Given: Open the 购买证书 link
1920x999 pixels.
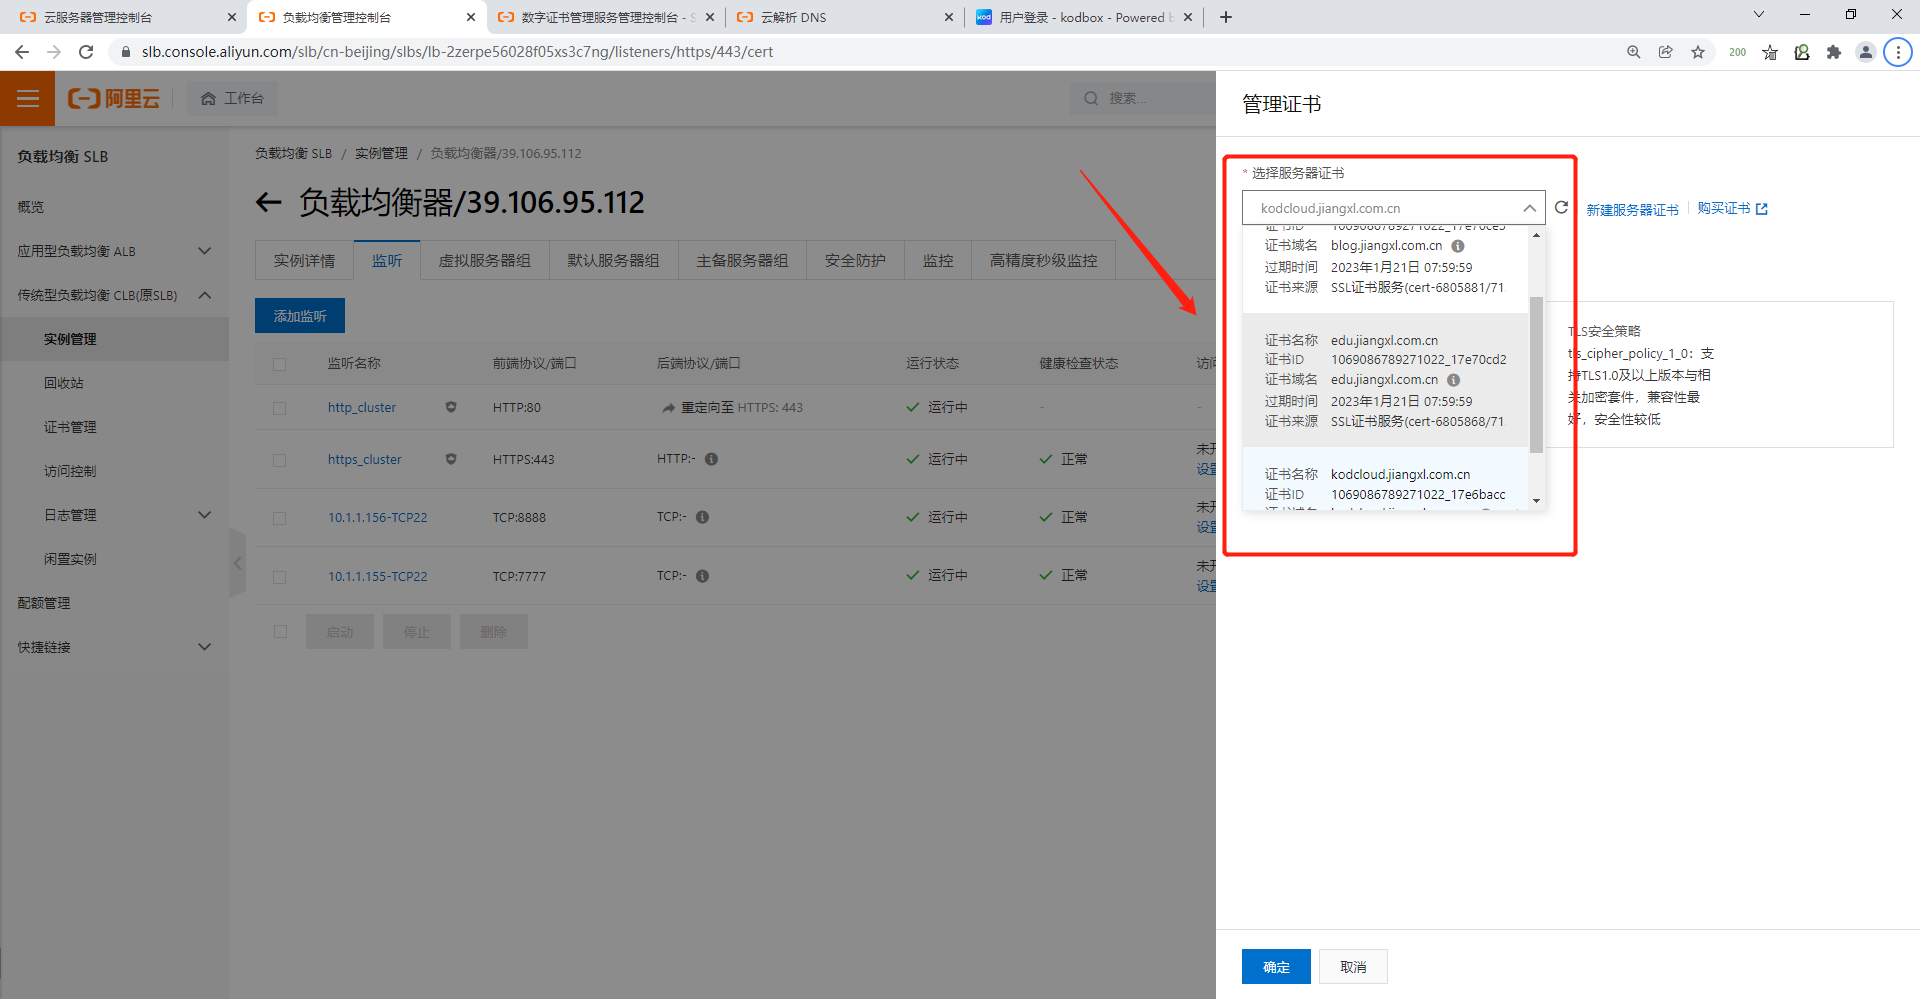Looking at the screenshot, I should point(1732,209).
